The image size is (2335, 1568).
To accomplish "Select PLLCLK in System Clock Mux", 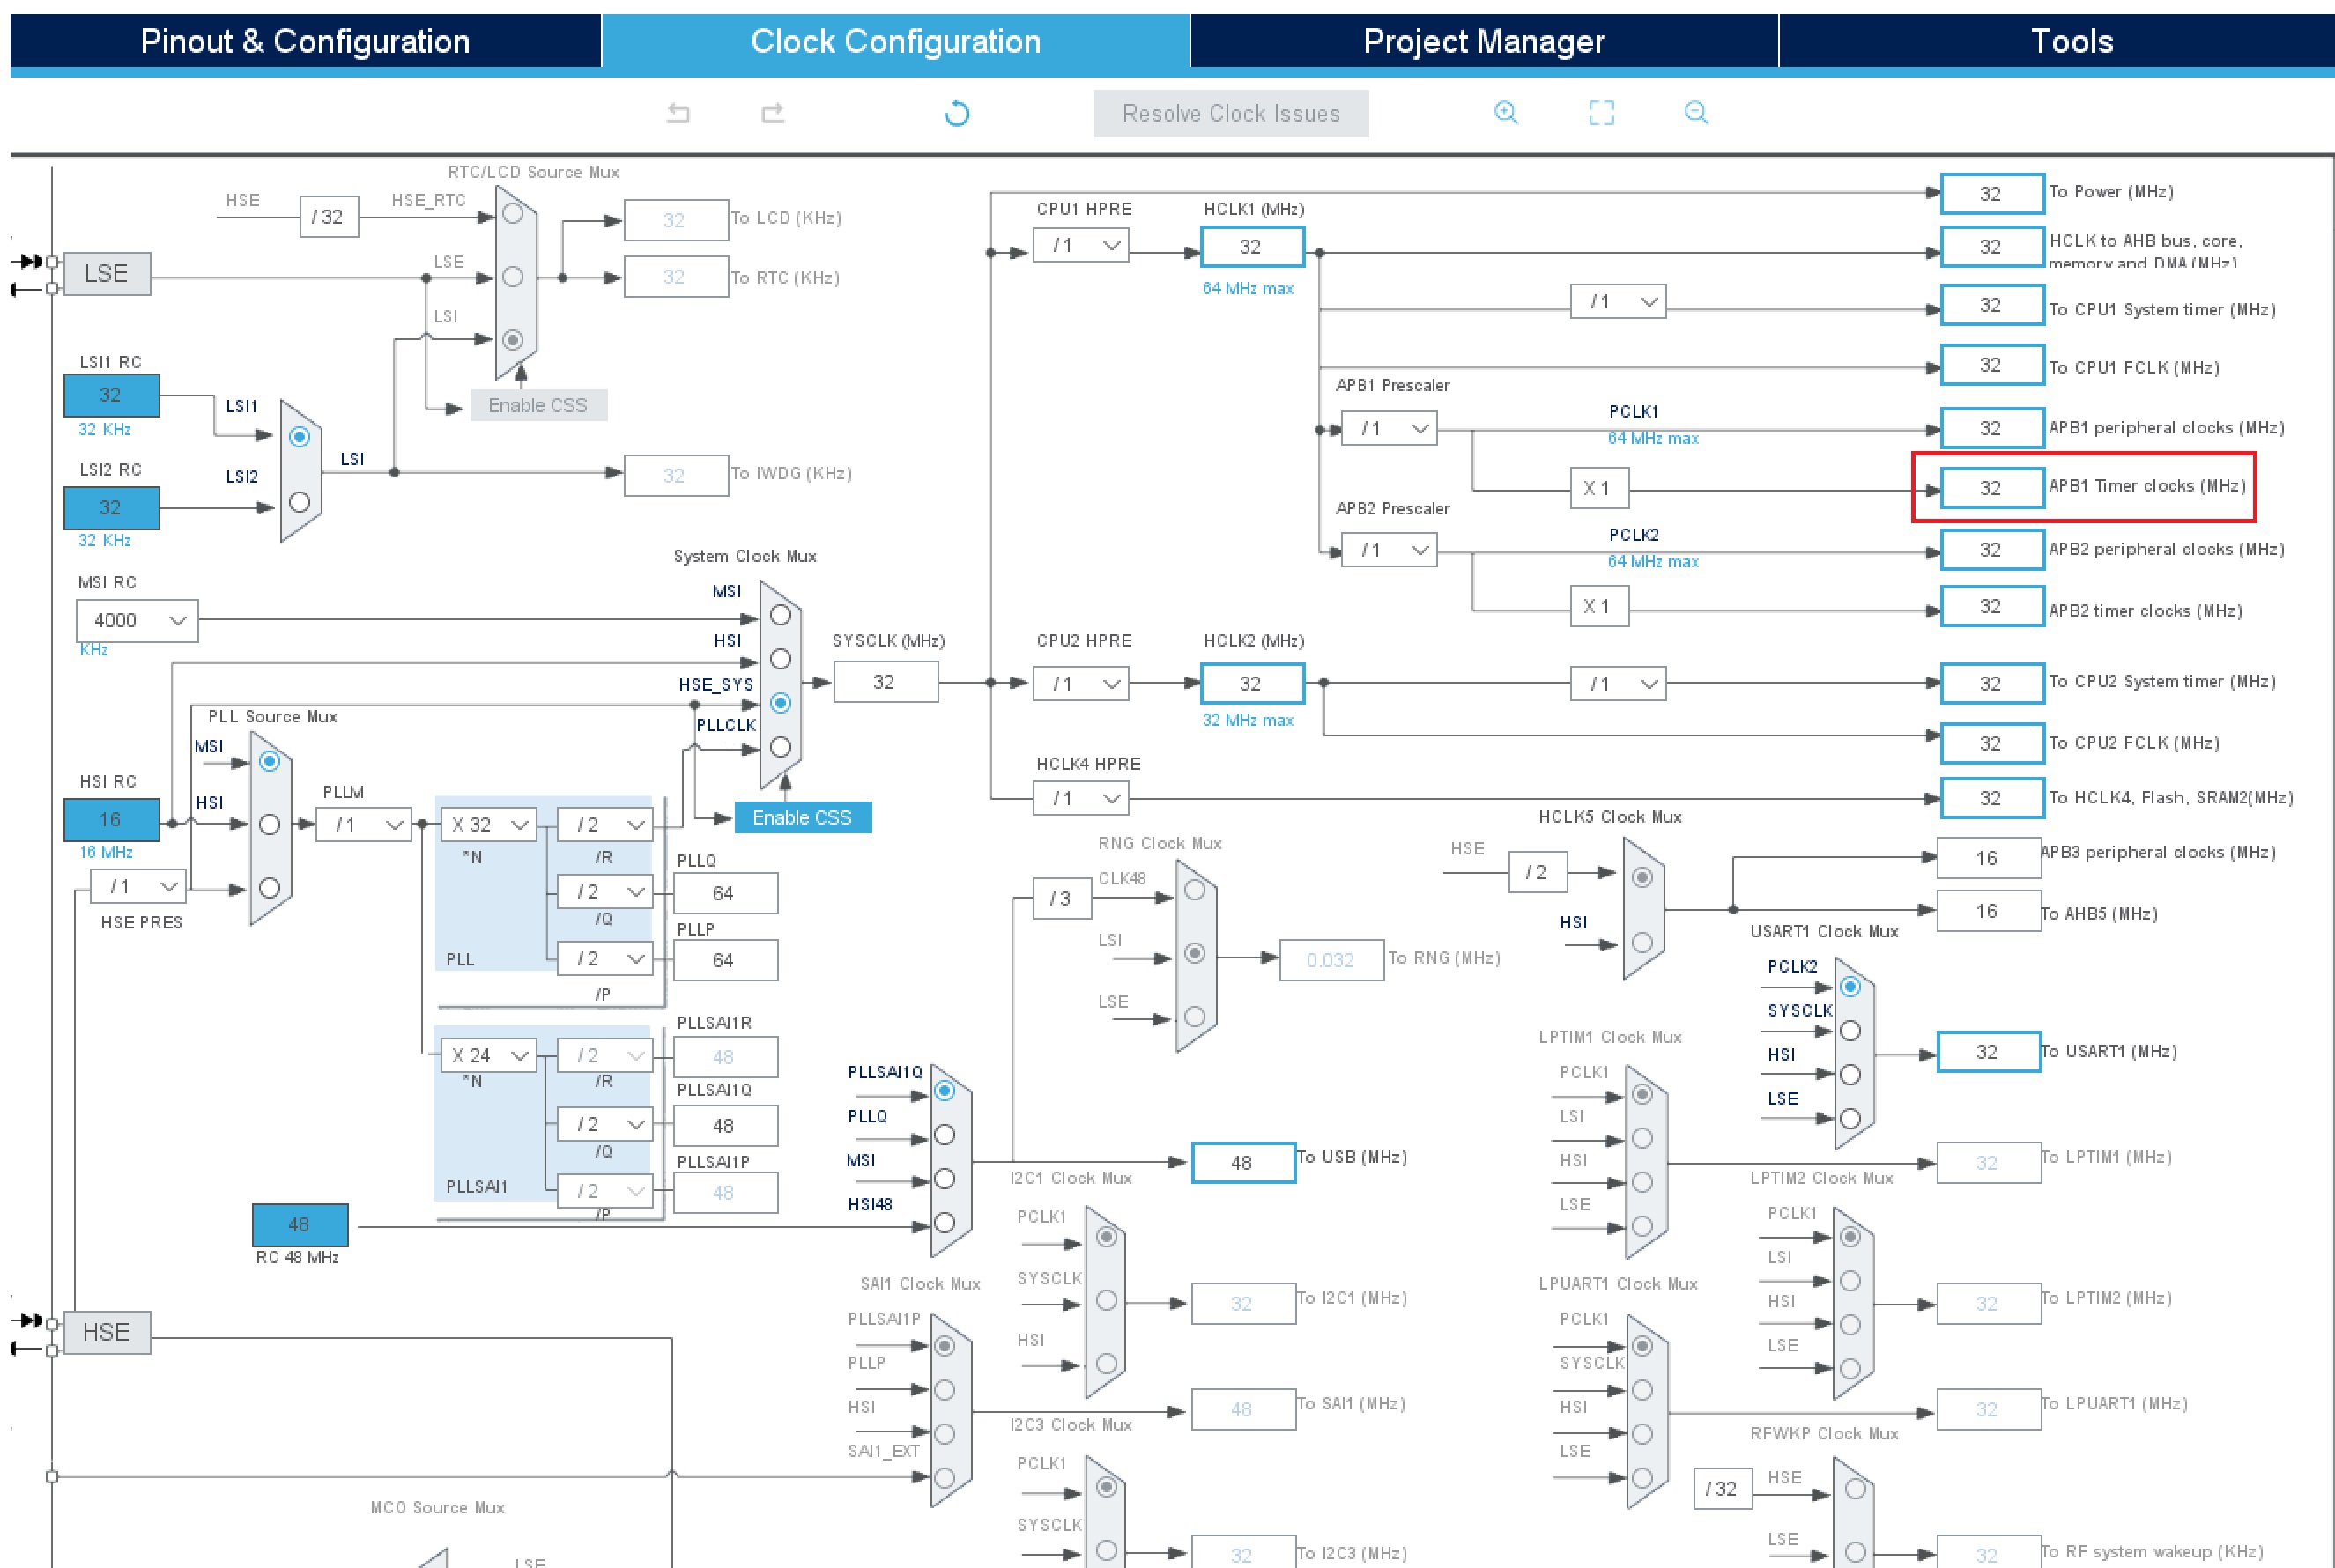I will [781, 747].
